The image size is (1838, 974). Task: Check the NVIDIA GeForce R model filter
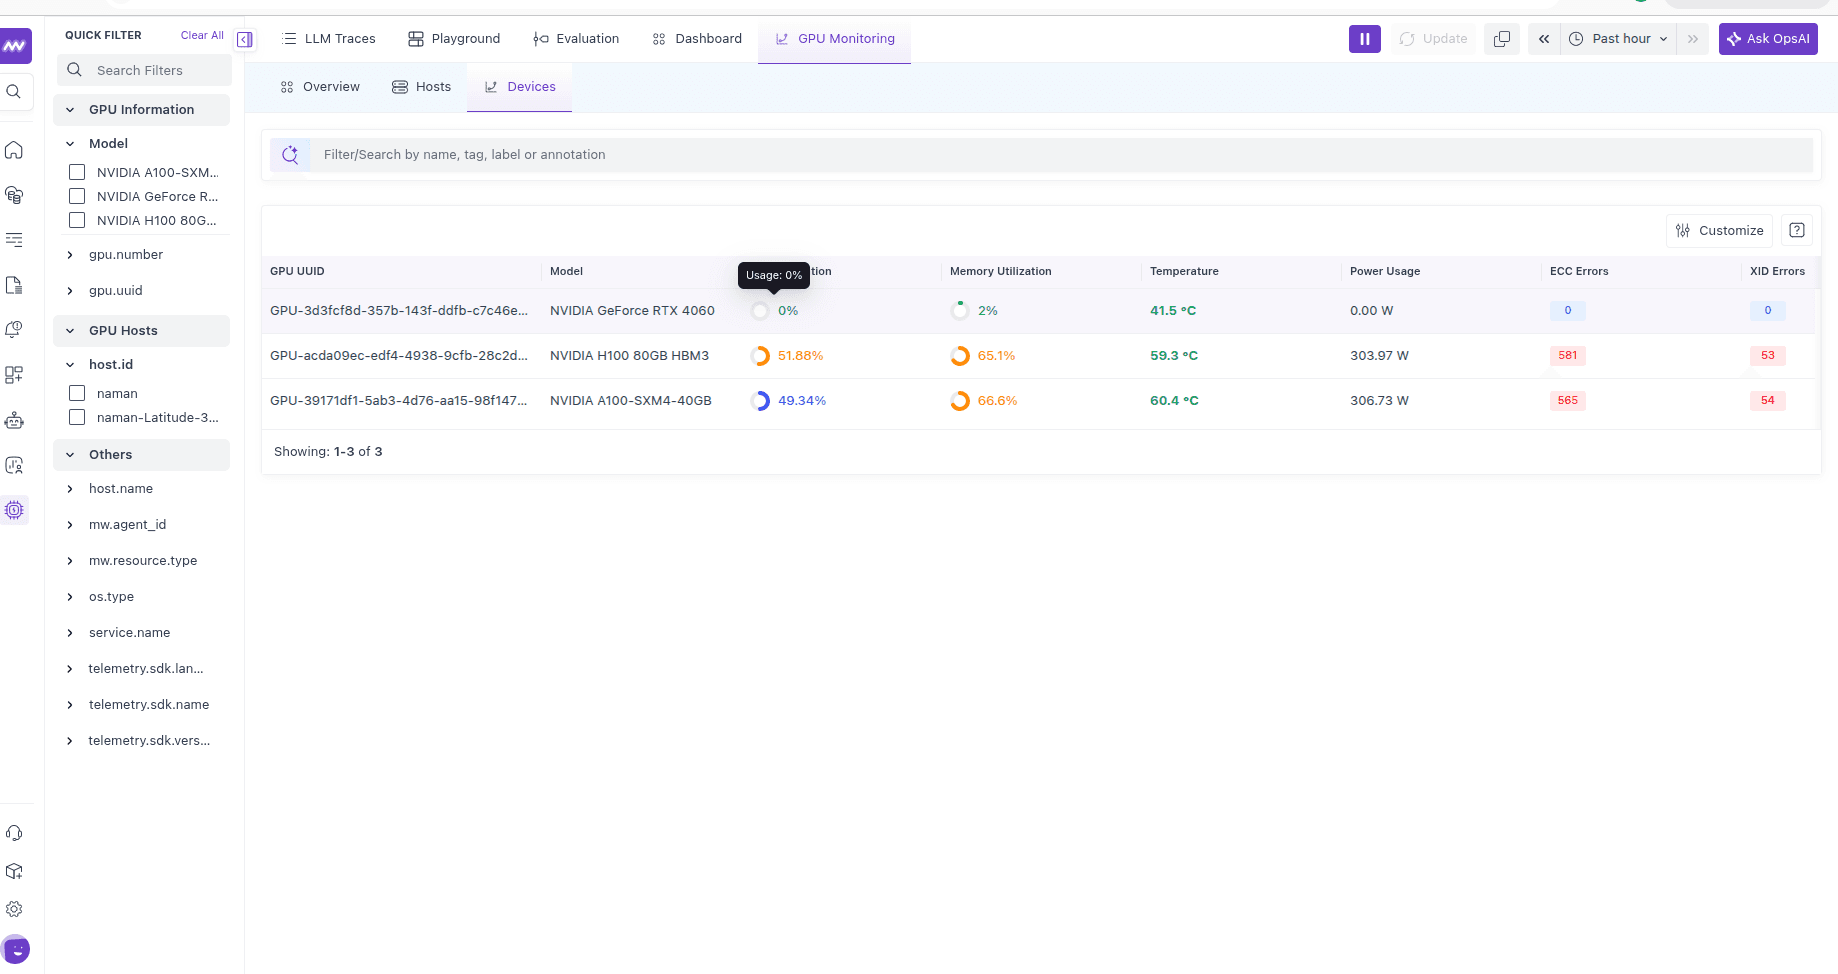coord(77,196)
